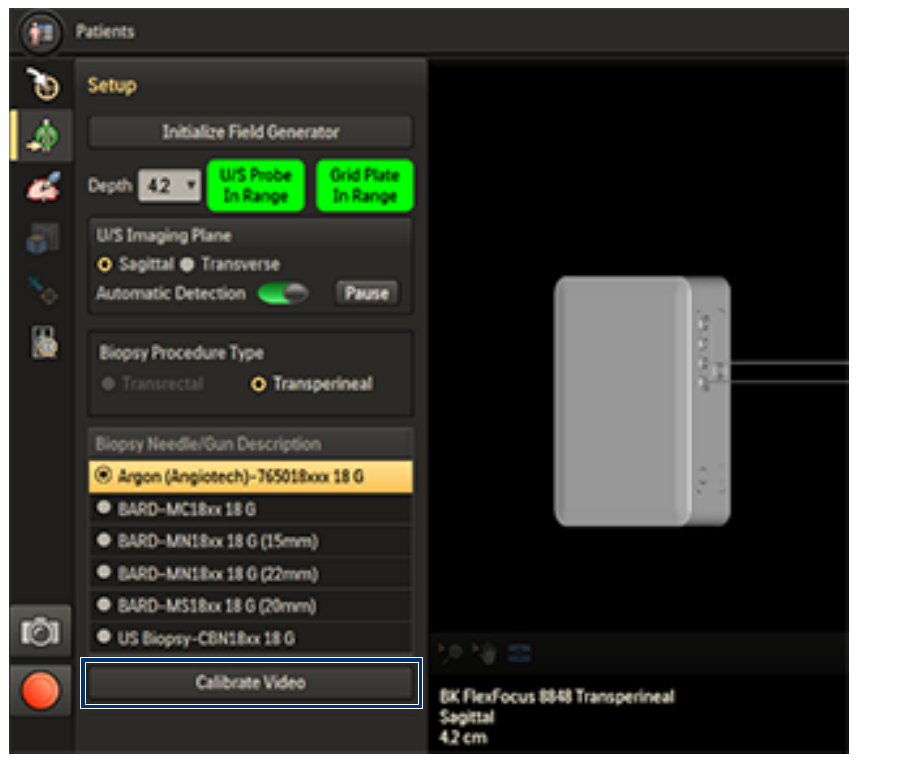Select Sagittal imaging plane
900x765 pixels.
[x=136, y=264]
